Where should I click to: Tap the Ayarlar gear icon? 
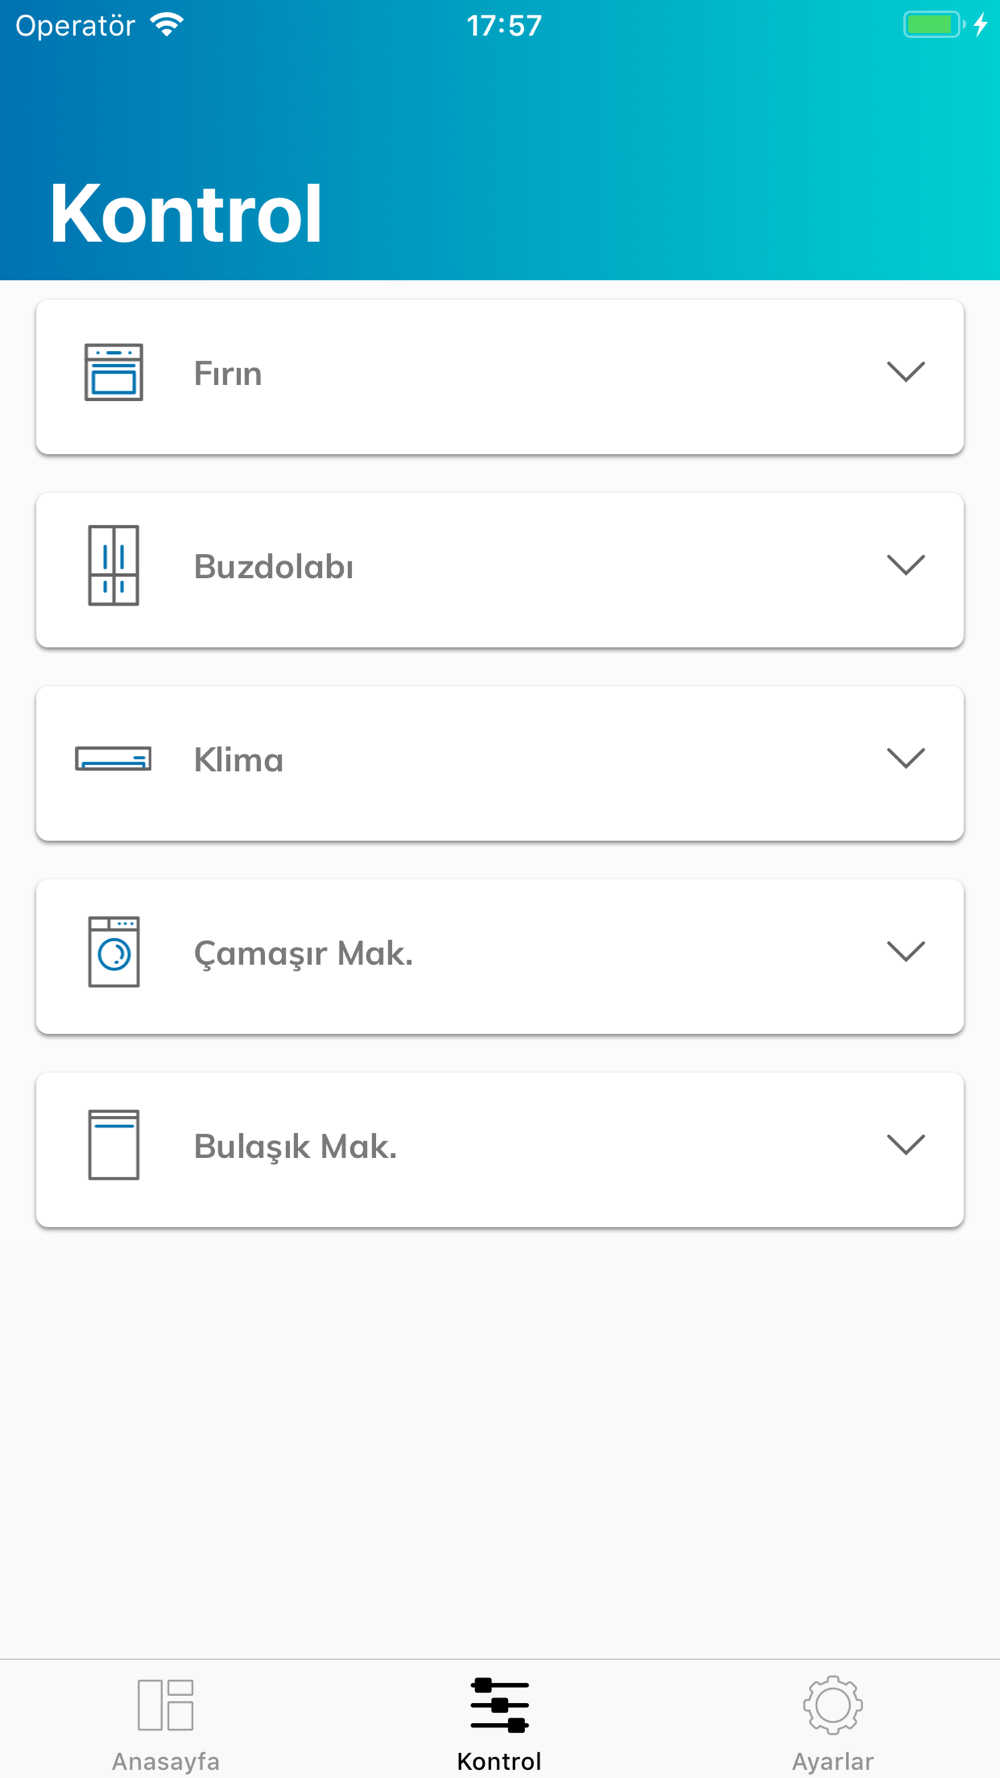833,1705
